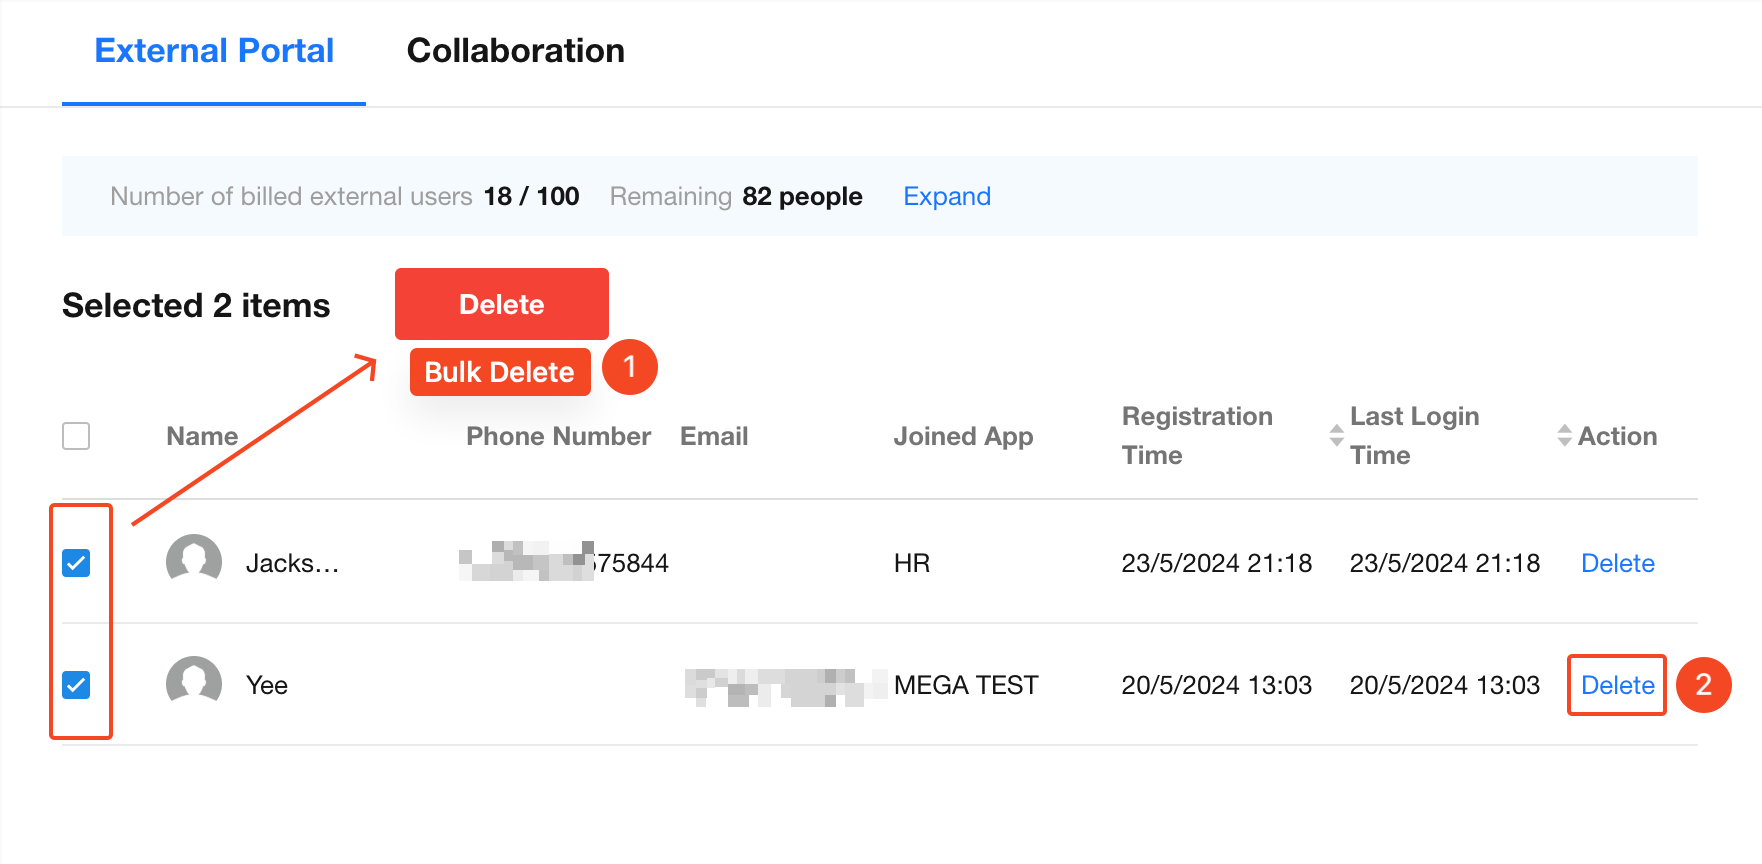Switch to the Collaboration tab
This screenshot has height=864, width=1762.
(x=515, y=51)
